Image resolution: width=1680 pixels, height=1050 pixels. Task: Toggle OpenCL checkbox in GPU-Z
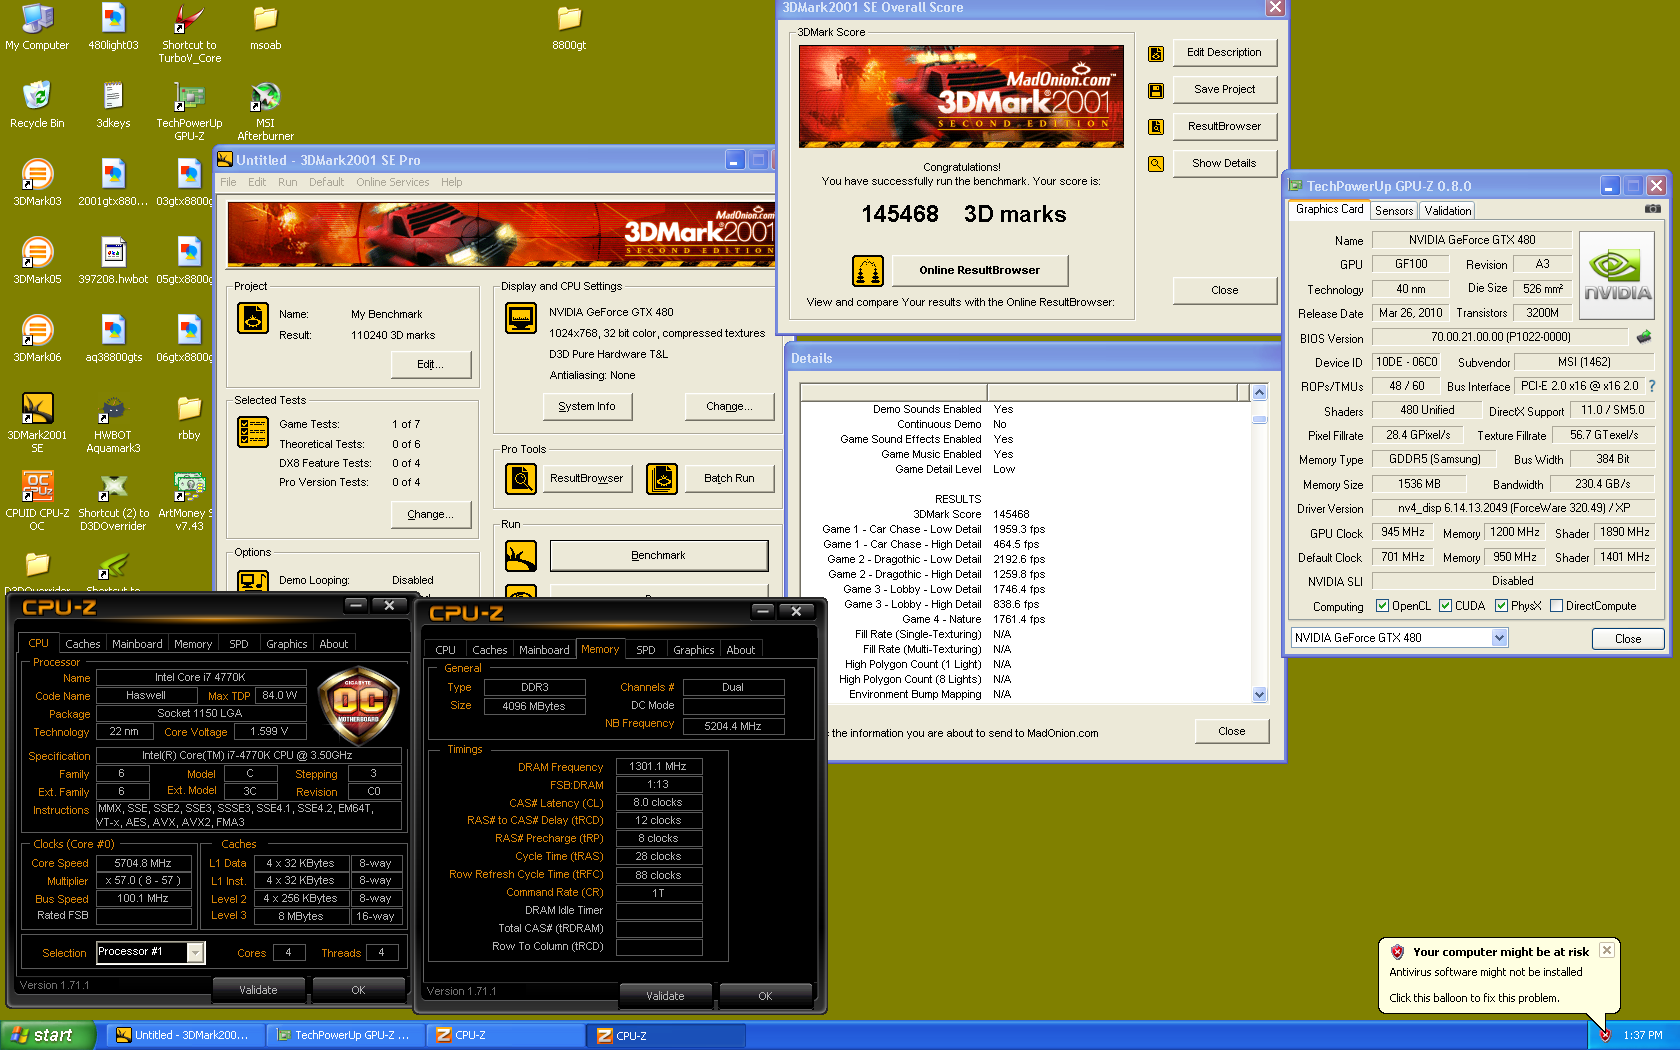(1382, 606)
